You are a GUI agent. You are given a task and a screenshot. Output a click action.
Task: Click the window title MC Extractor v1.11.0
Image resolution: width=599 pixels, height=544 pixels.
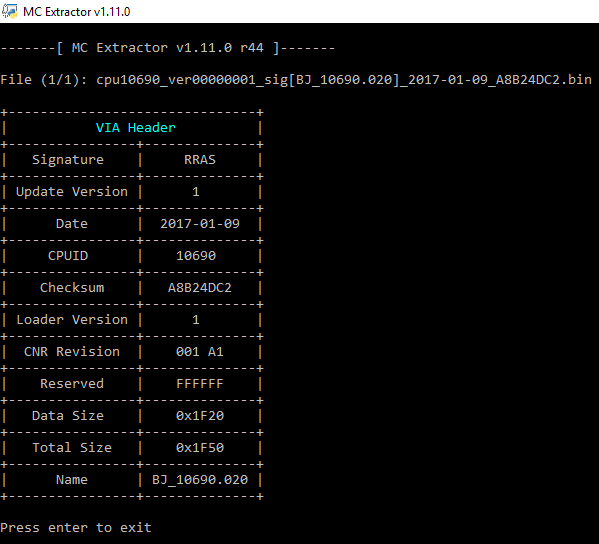point(76,12)
